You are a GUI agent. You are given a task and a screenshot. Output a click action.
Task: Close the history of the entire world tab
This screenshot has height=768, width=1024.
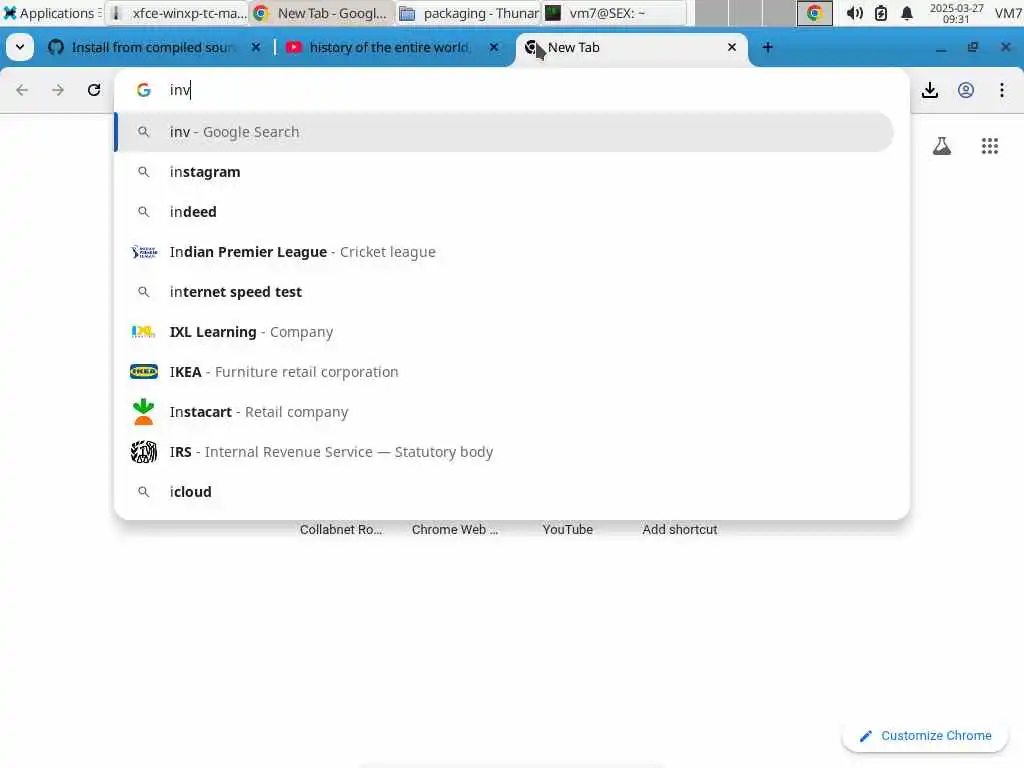pos(494,48)
